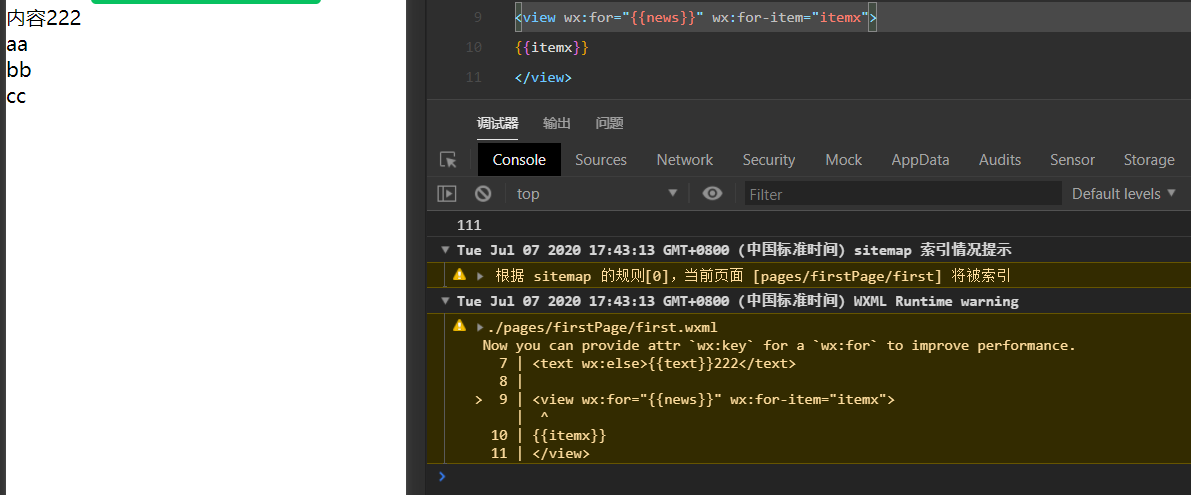1191x495 pixels.
Task: Open the Network tab
Action: [x=685, y=160]
